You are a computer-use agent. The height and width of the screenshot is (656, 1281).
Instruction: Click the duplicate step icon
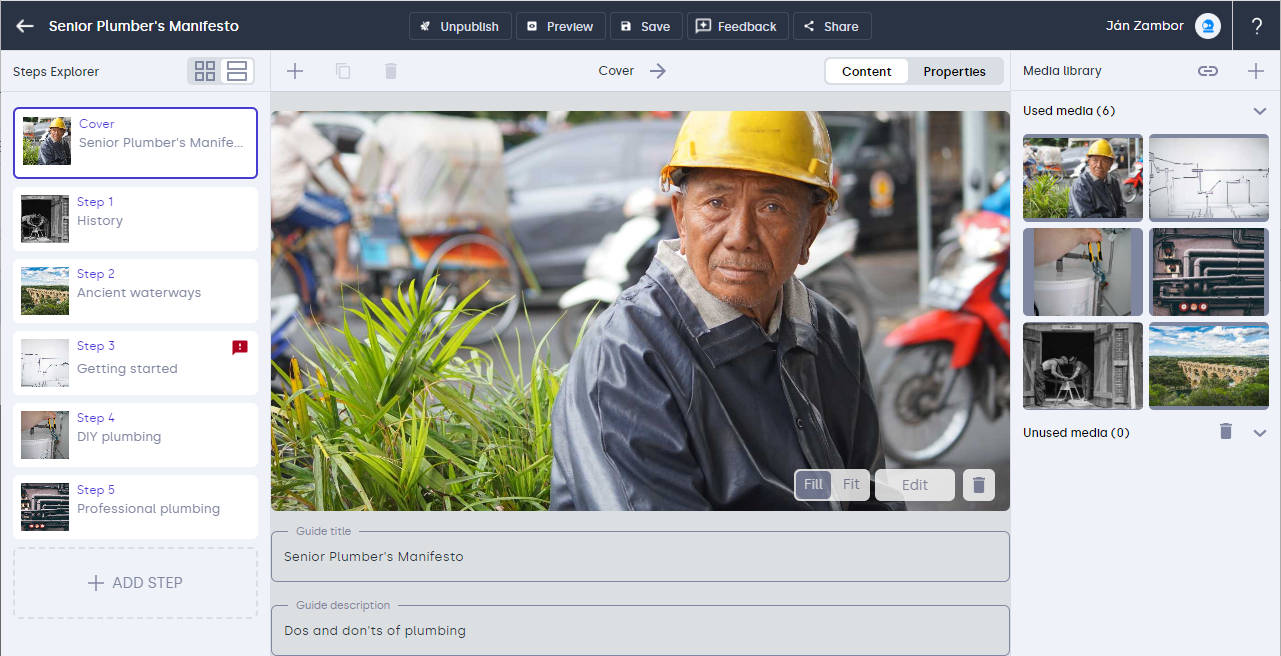point(343,71)
